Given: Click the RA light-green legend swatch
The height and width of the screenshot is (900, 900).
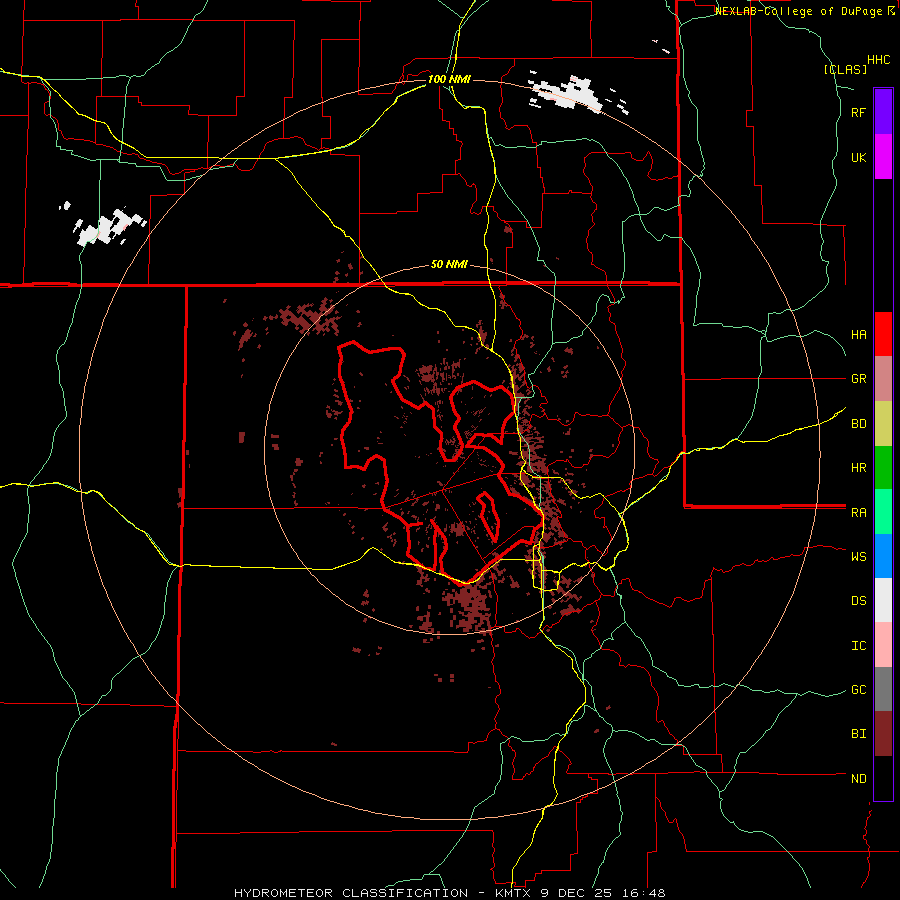Looking at the screenshot, I should [x=883, y=512].
